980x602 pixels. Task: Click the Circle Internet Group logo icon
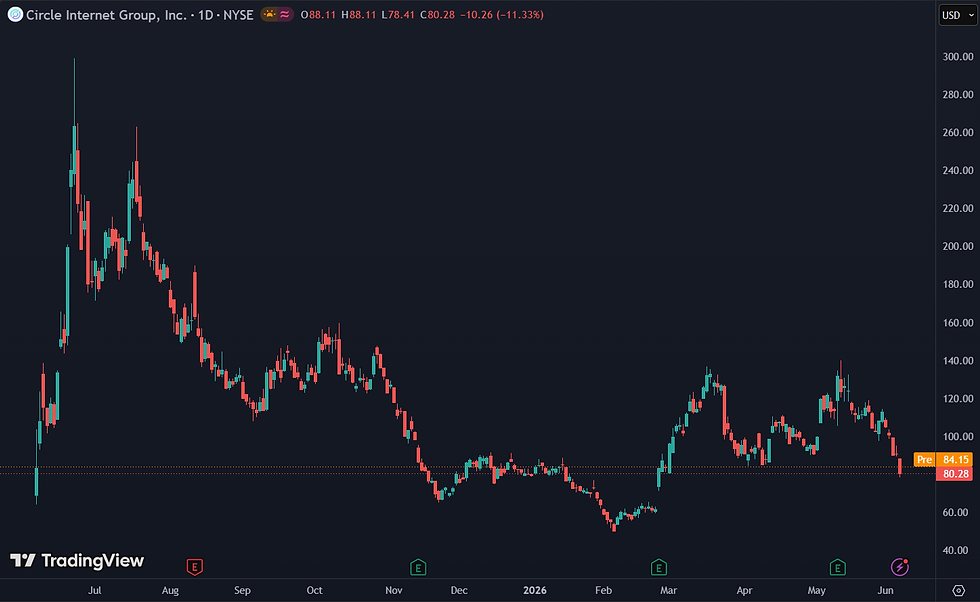(15, 14)
